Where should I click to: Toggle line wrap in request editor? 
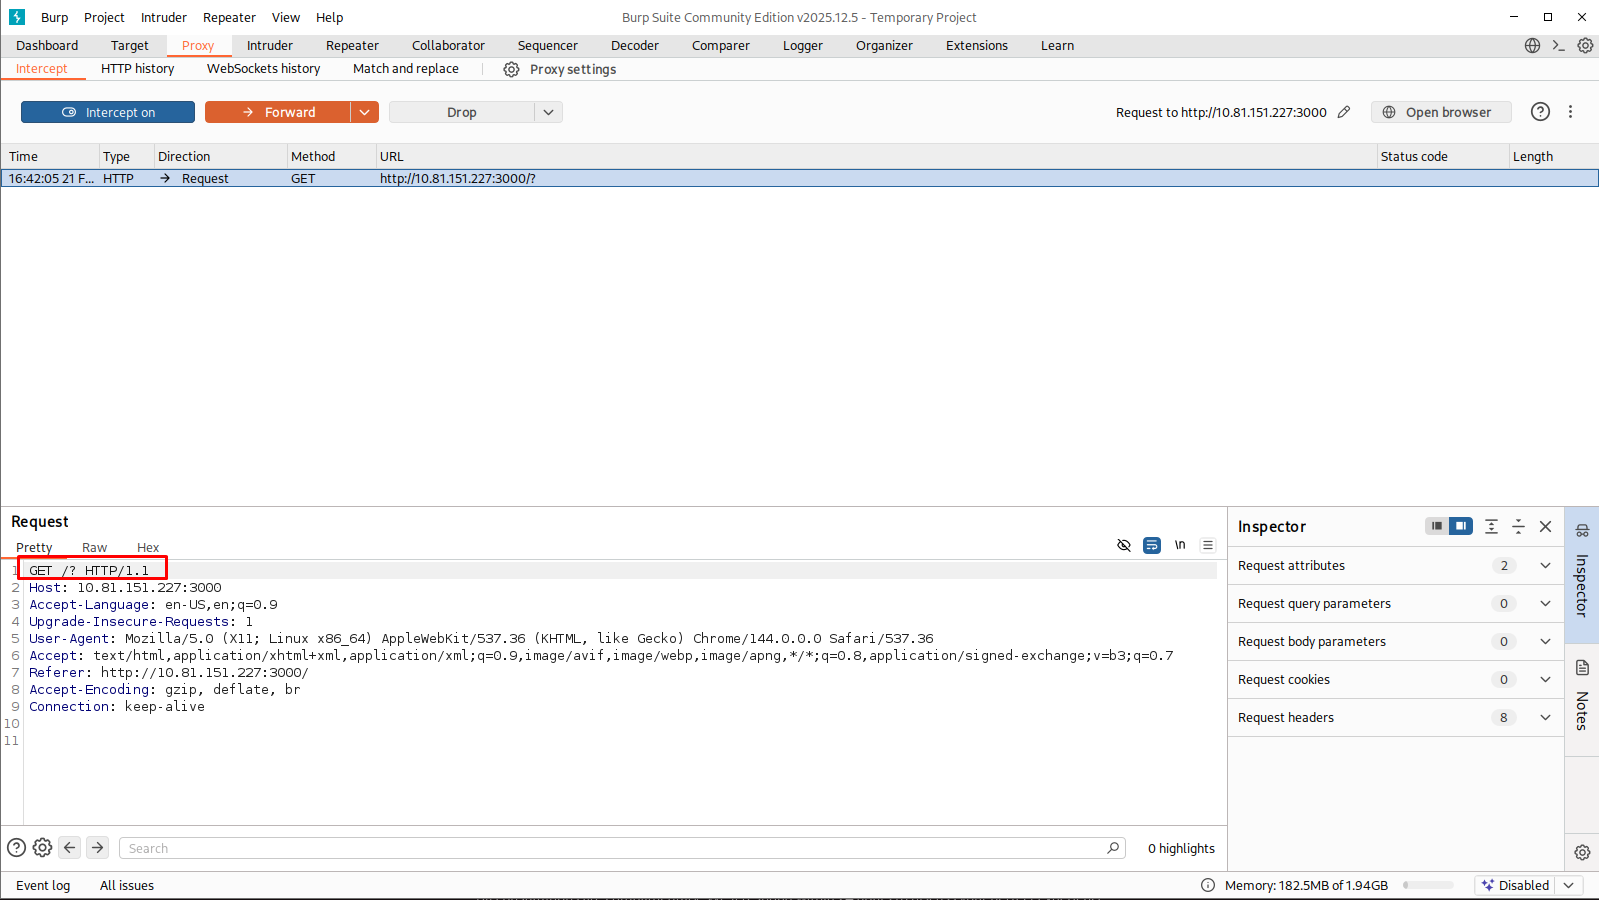(1152, 545)
